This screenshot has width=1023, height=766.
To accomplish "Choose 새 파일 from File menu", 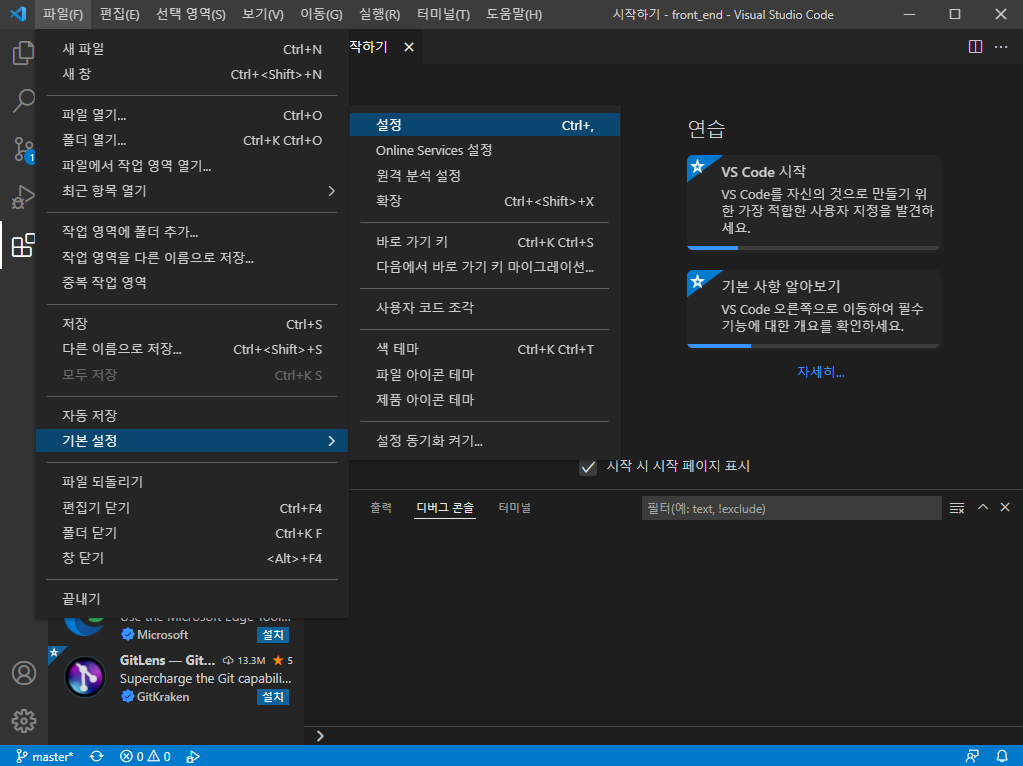I will [191, 49].
